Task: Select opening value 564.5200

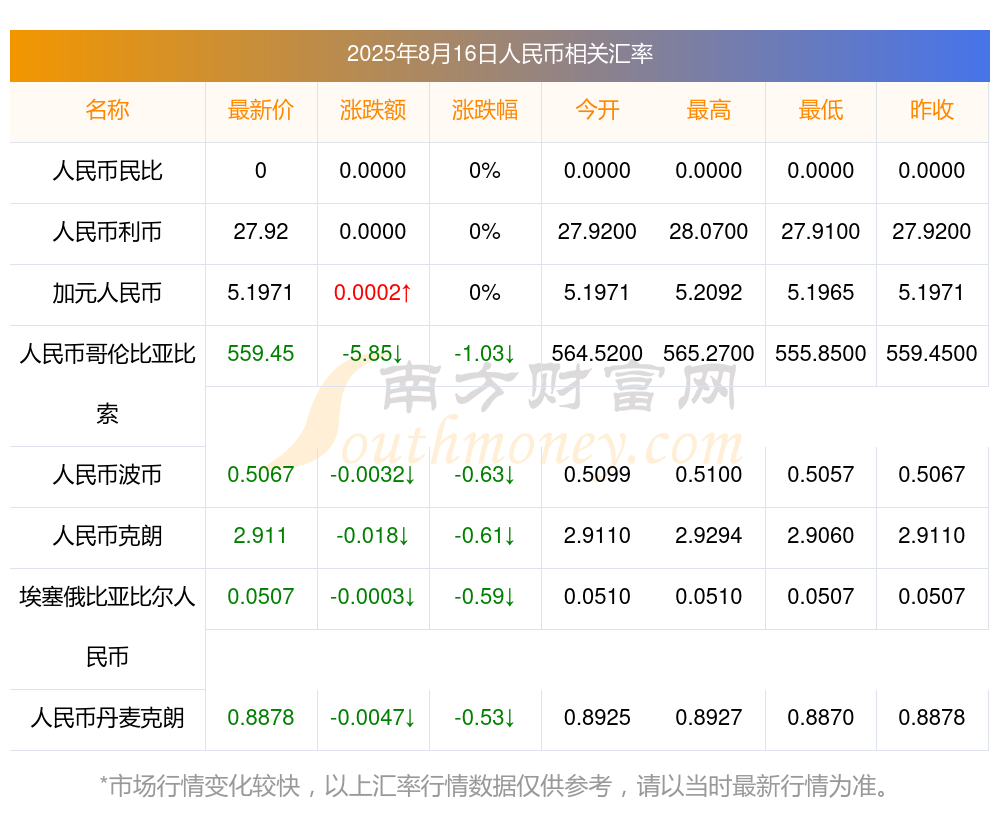Action: pos(597,353)
